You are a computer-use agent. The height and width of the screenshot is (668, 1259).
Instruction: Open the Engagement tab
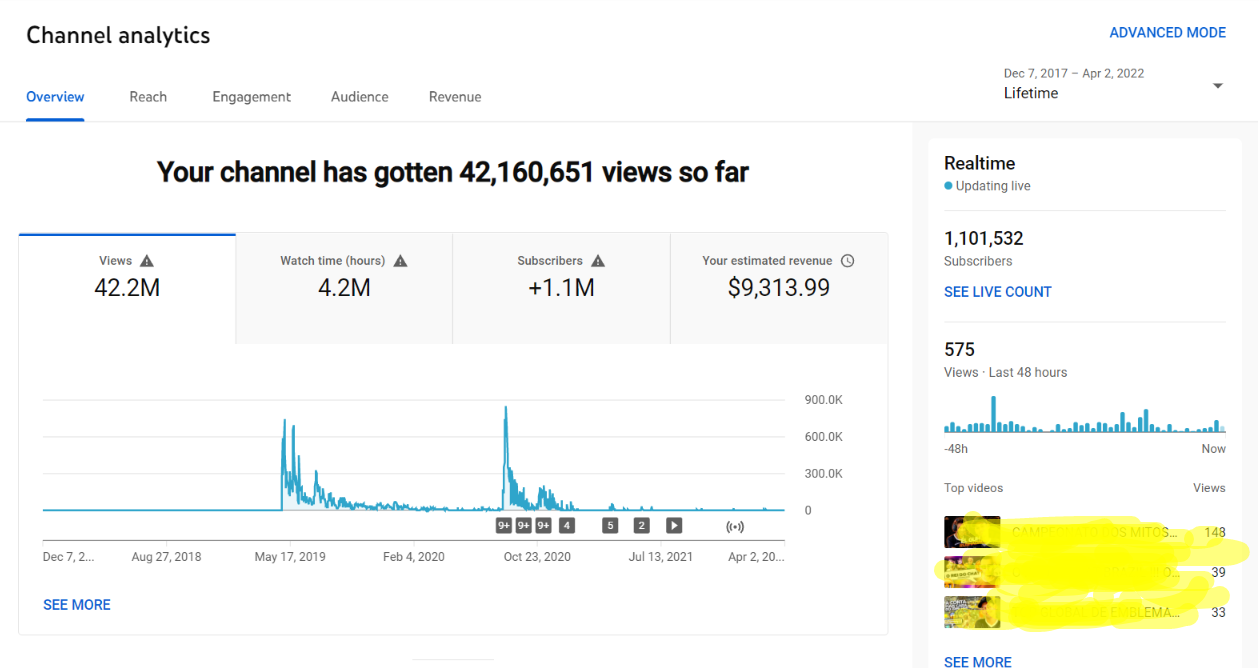pyautogui.click(x=251, y=97)
